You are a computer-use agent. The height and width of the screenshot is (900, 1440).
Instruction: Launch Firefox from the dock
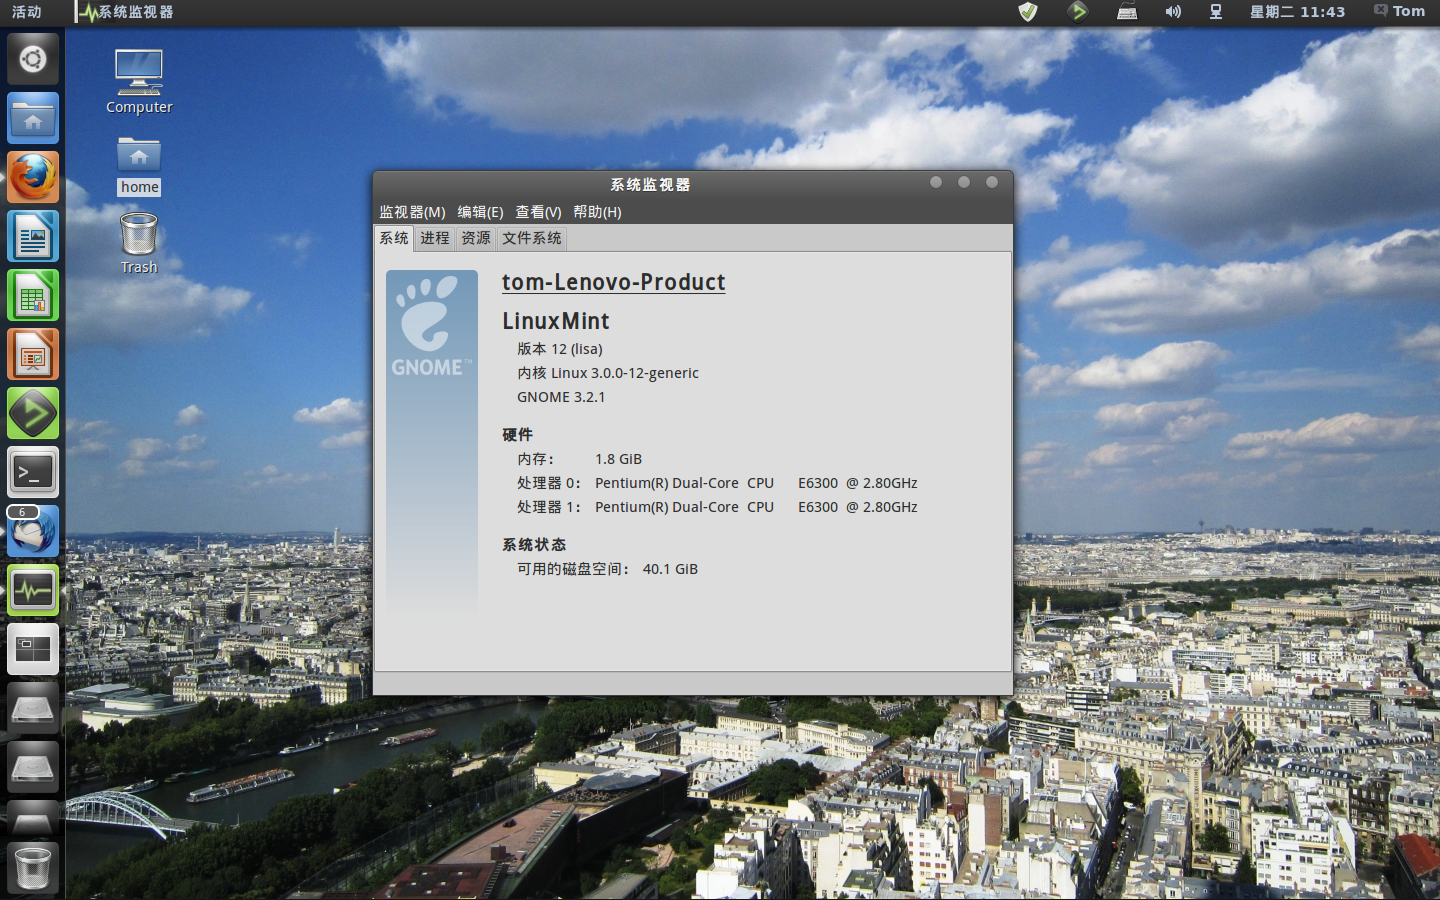(33, 177)
